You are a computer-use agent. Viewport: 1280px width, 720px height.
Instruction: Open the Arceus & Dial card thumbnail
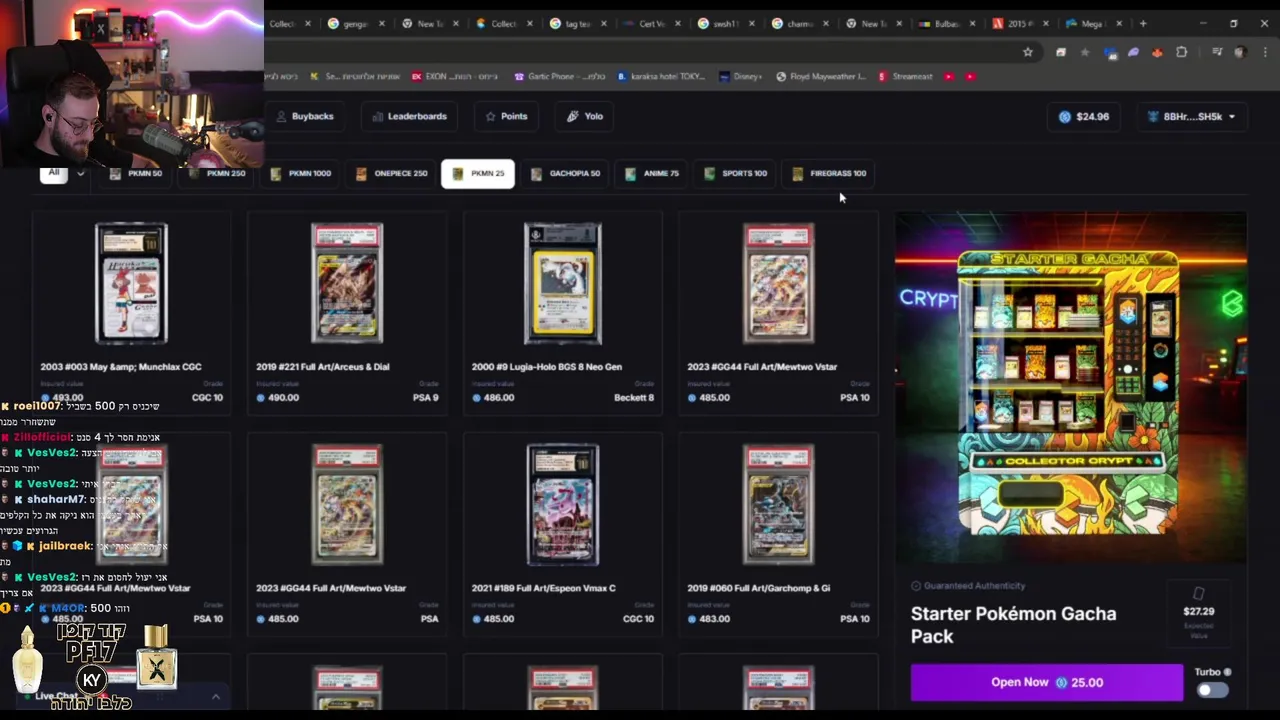pyautogui.click(x=347, y=284)
